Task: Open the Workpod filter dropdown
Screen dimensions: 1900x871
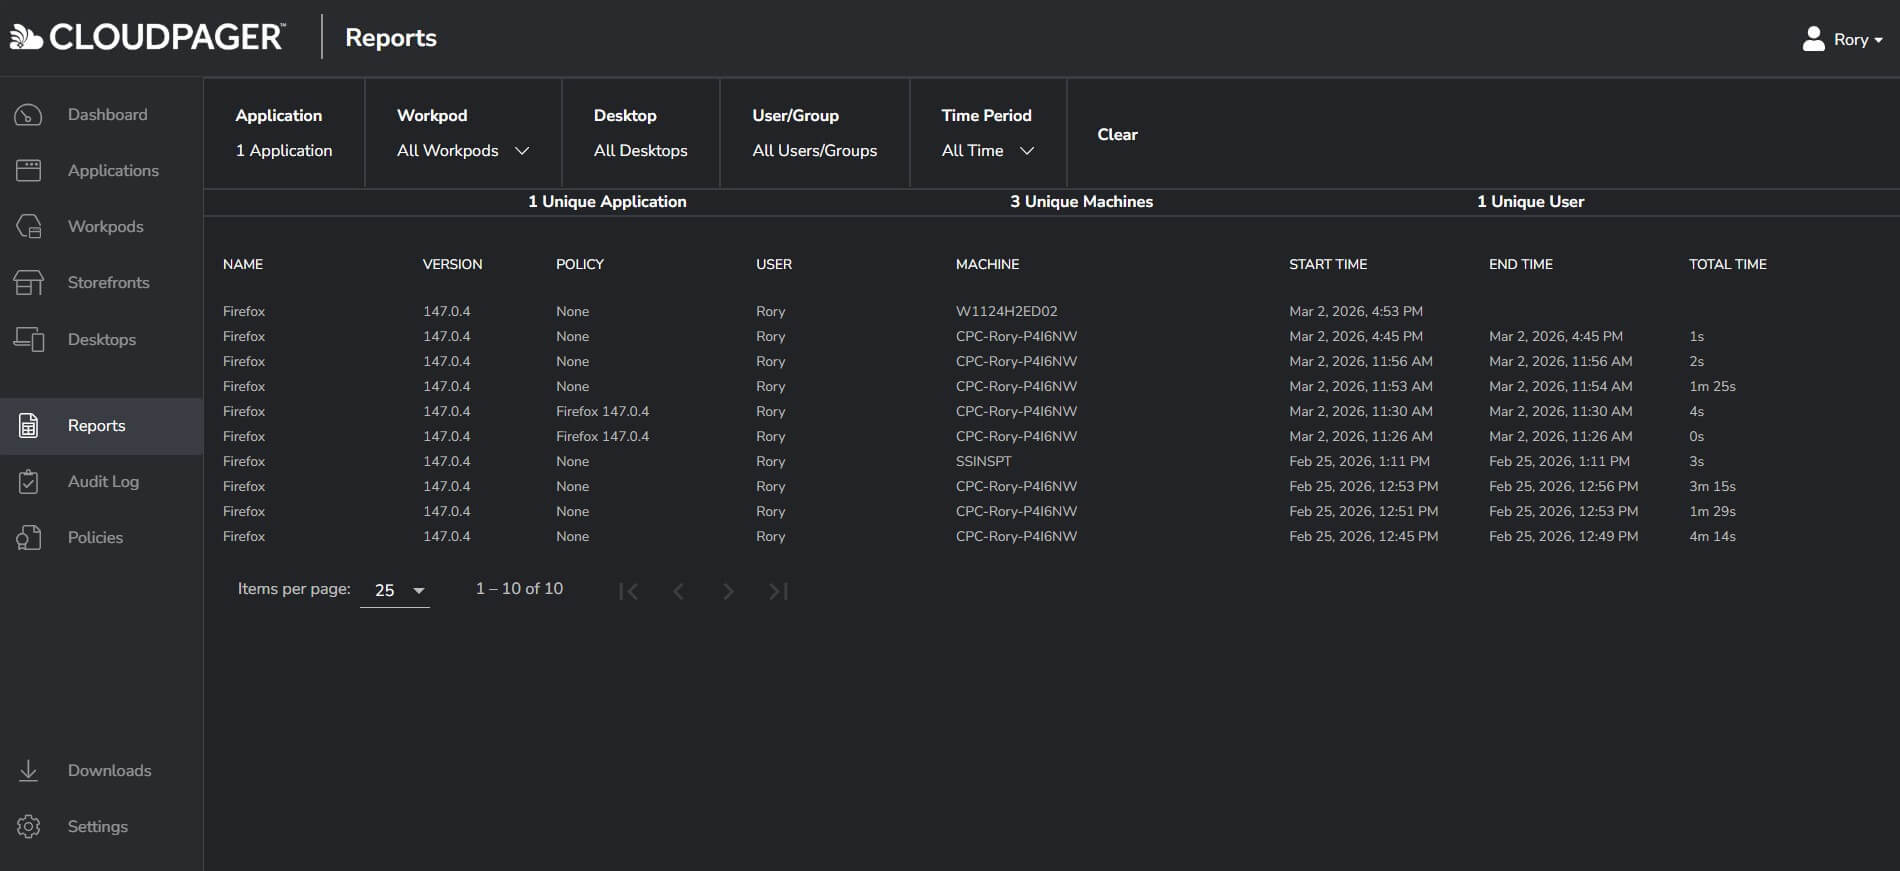Action: pos(463,151)
